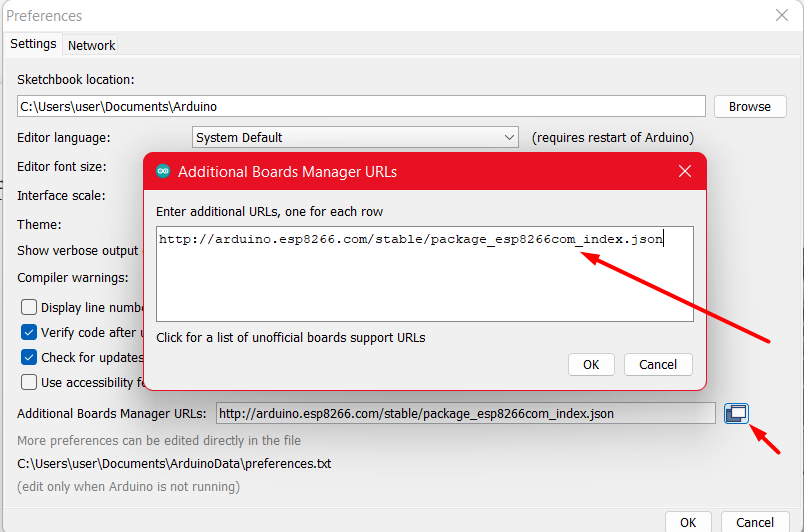Screen dimensions: 804x532
Task: Click the '(requires restart of Arduino)' note
Action: [613, 137]
